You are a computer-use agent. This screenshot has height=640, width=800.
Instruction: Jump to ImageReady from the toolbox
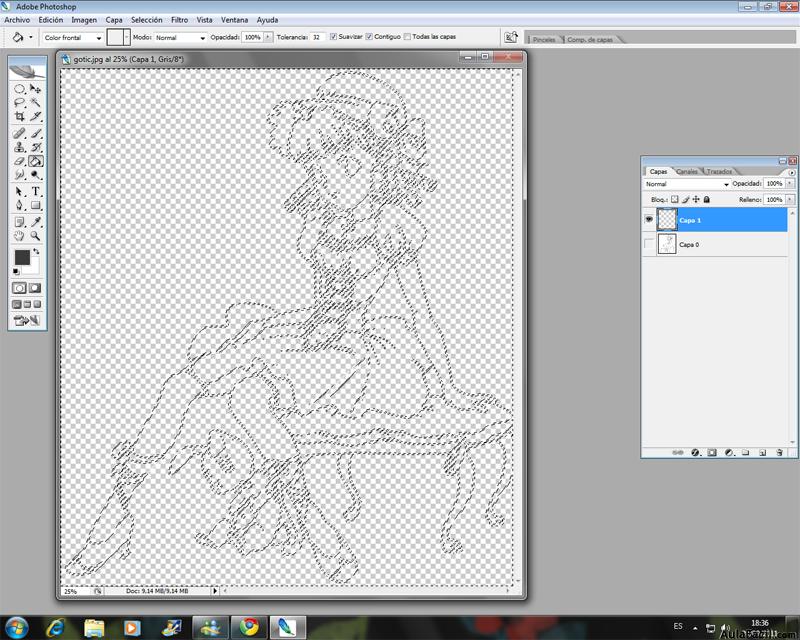click(27, 321)
